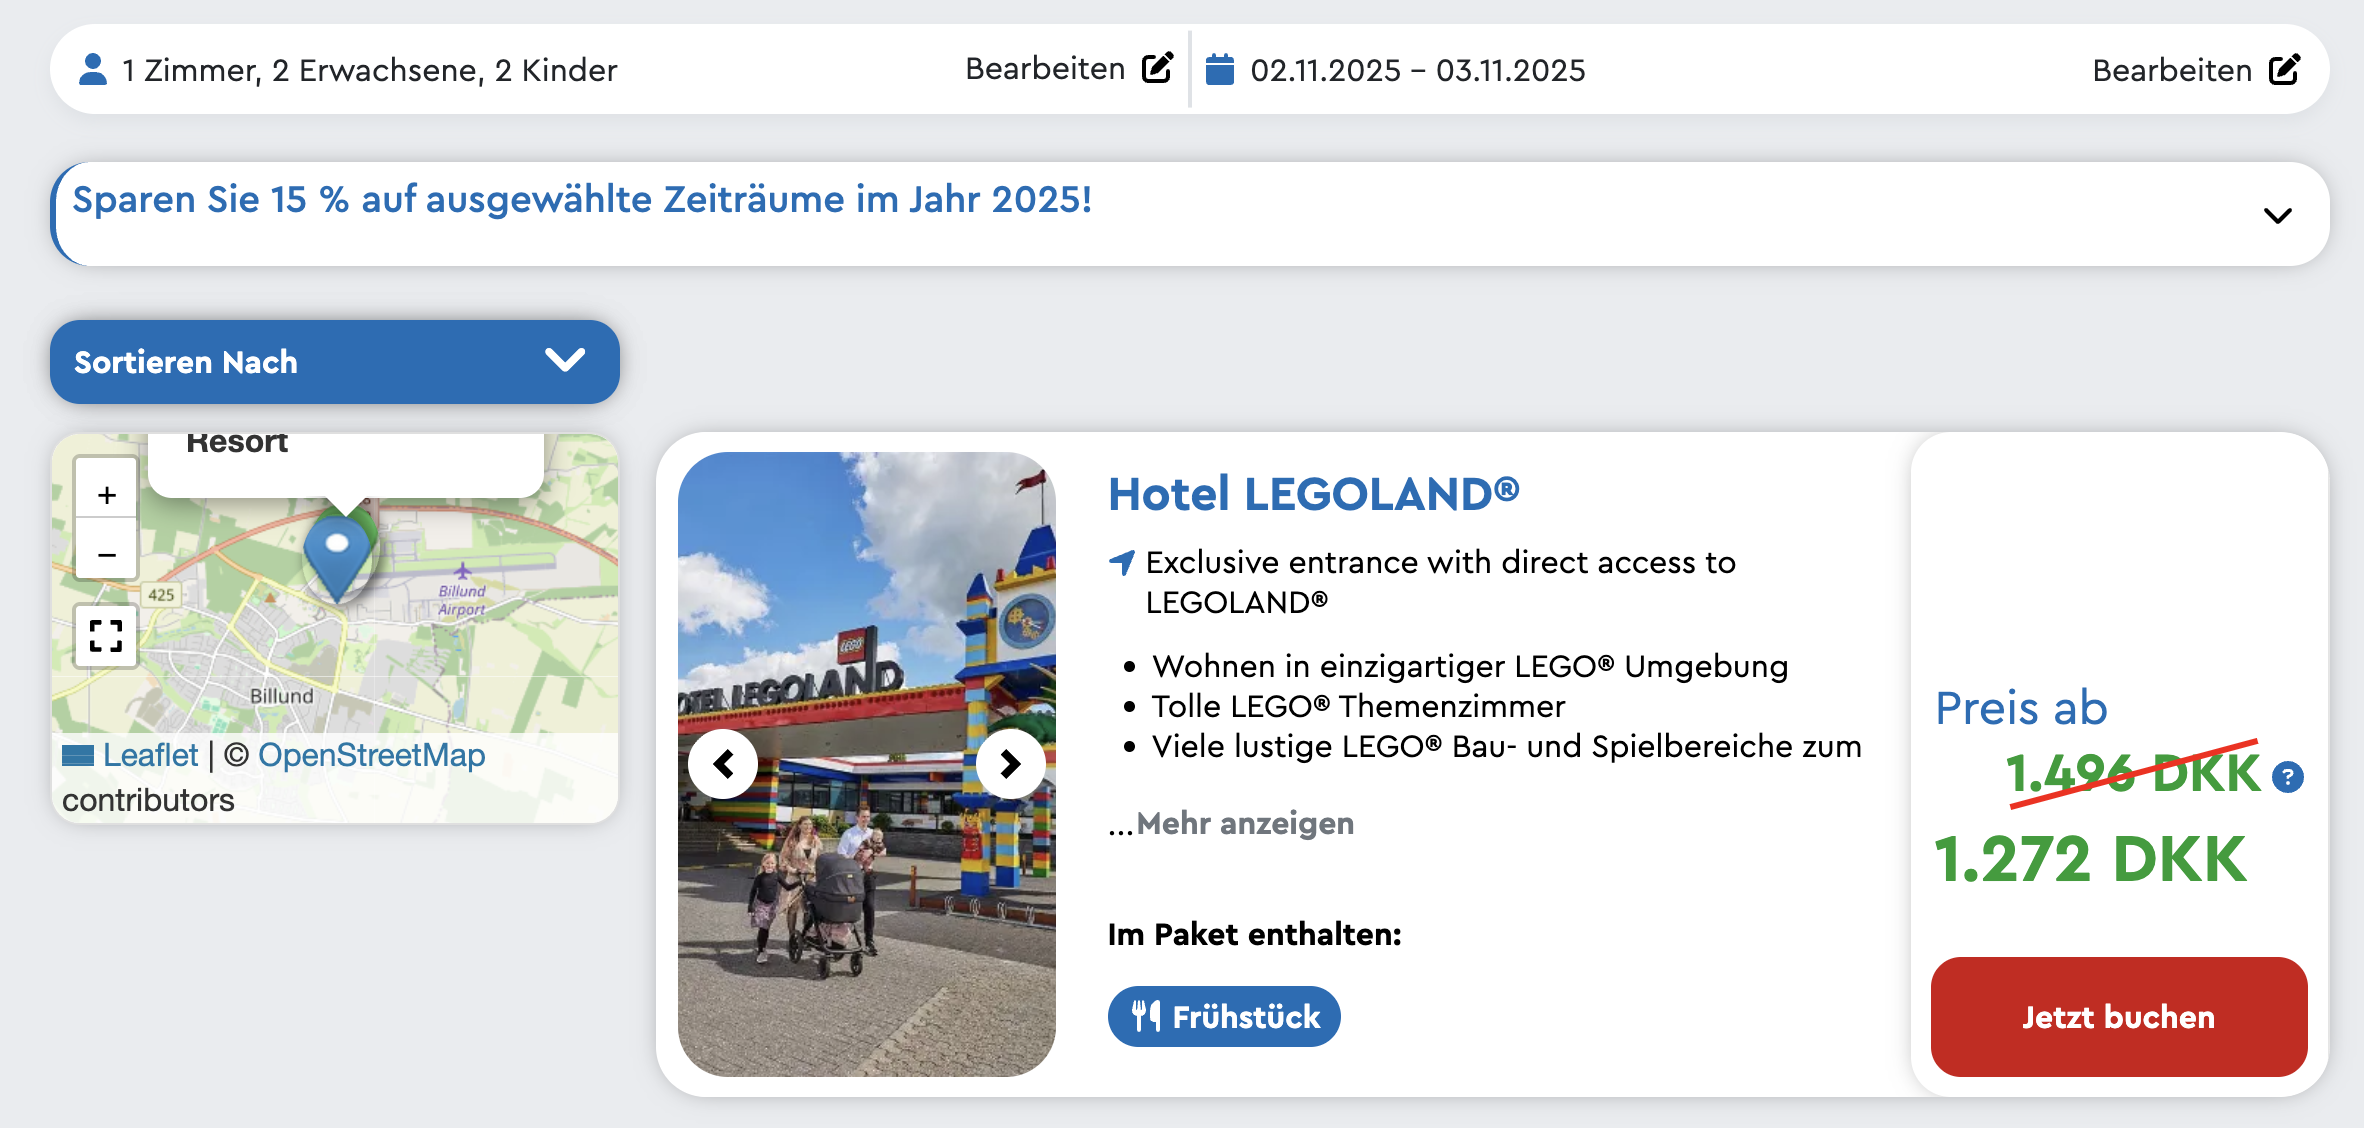Show the previous hotel photo
The width and height of the screenshot is (2364, 1128).
pyautogui.click(x=723, y=765)
